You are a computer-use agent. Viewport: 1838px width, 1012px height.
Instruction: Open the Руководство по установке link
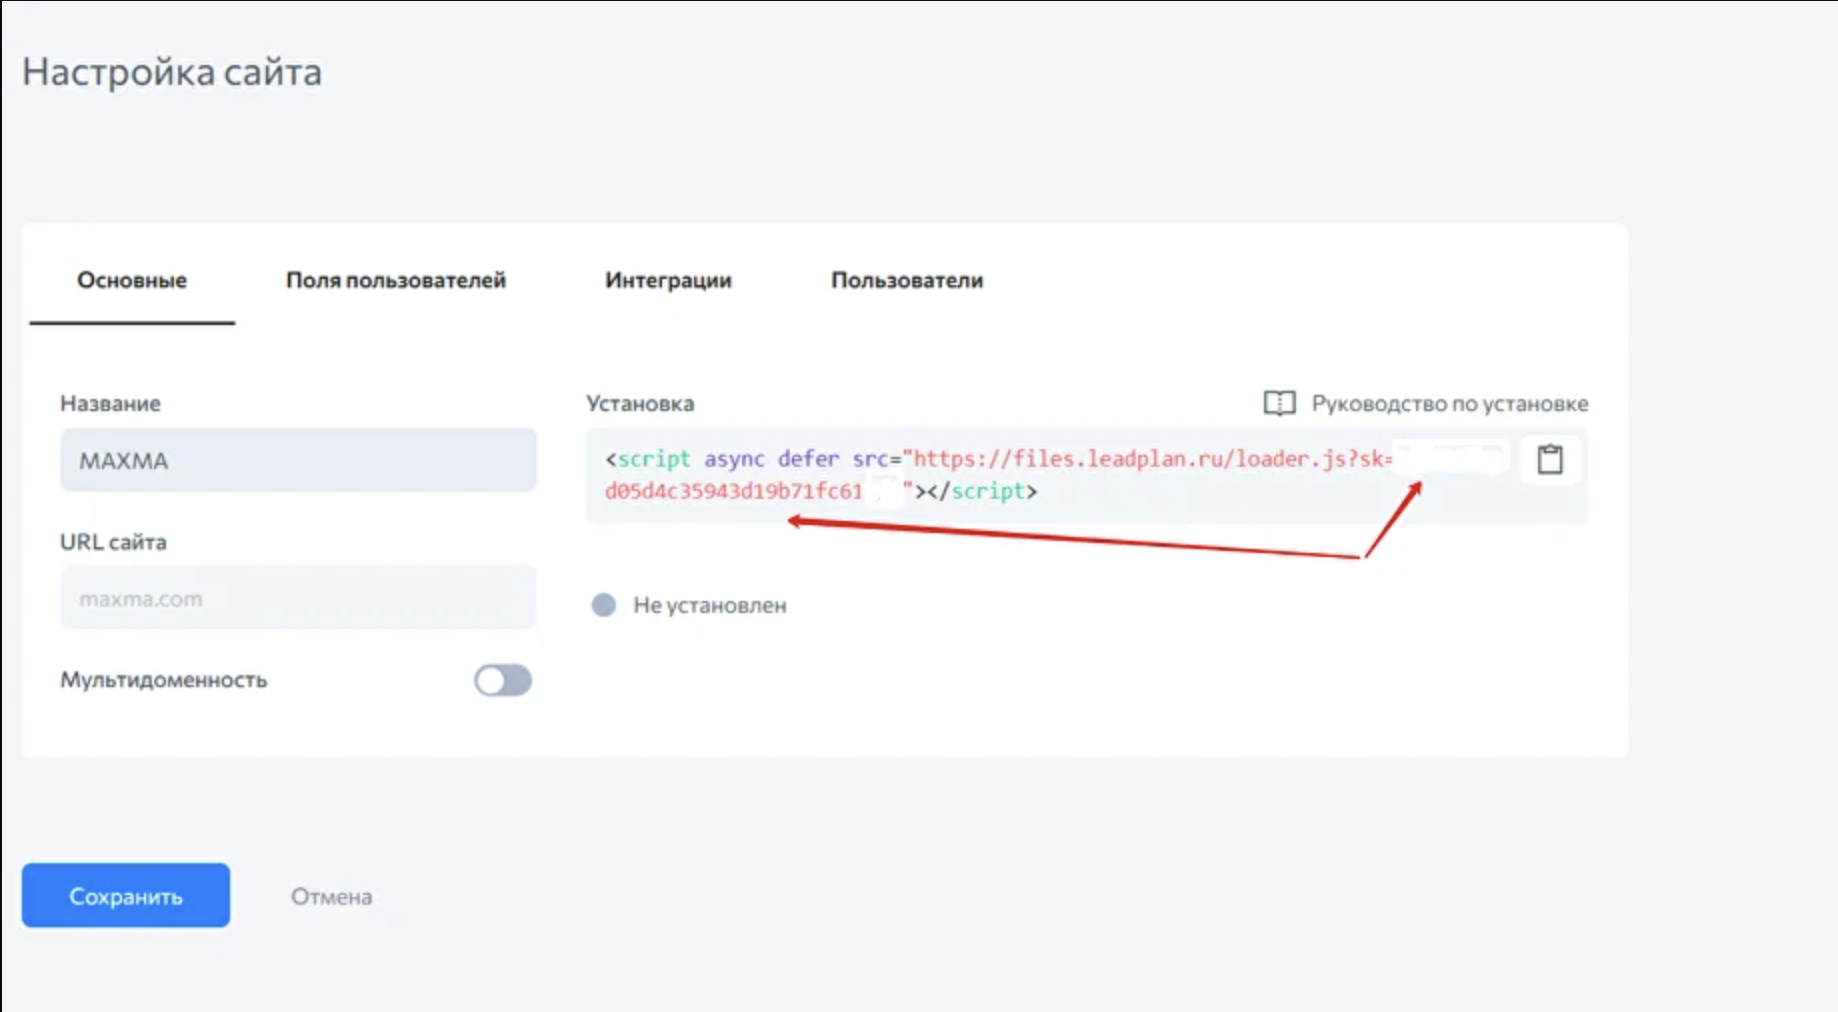coord(1449,403)
